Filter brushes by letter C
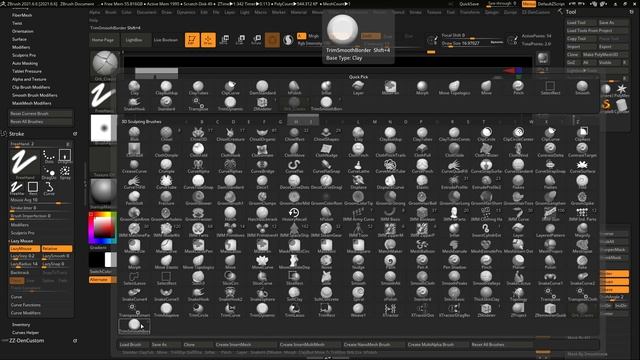 pos(218,122)
